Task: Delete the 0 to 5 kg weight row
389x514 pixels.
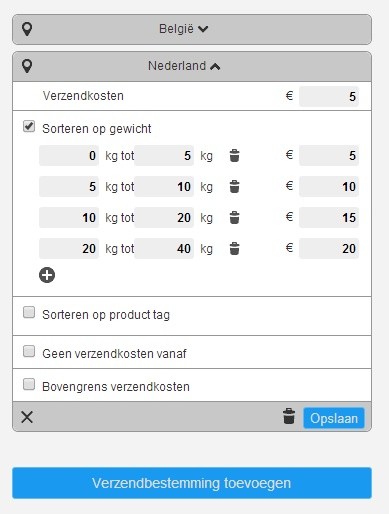Action: pos(234,156)
